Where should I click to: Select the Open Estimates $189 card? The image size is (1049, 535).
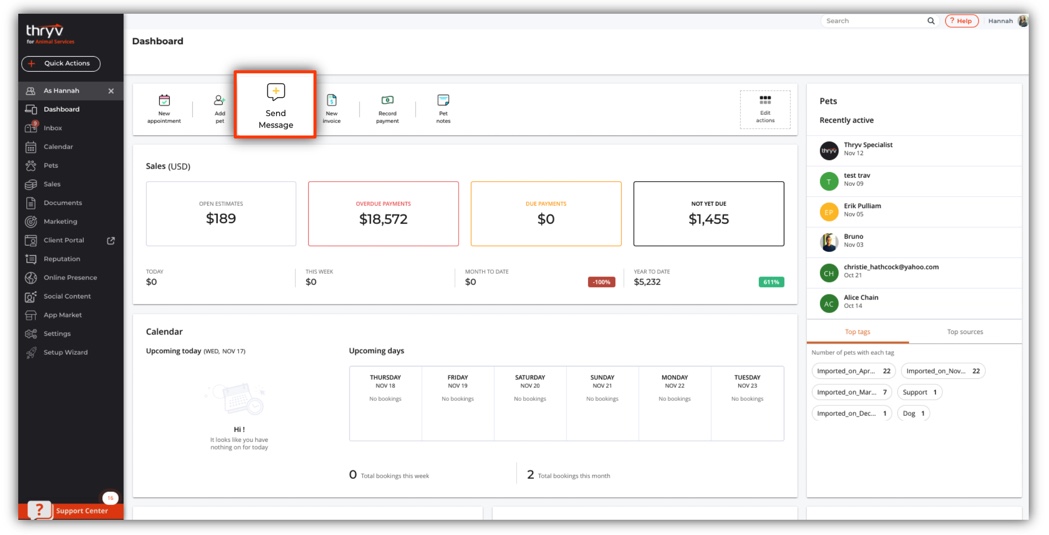(x=221, y=213)
